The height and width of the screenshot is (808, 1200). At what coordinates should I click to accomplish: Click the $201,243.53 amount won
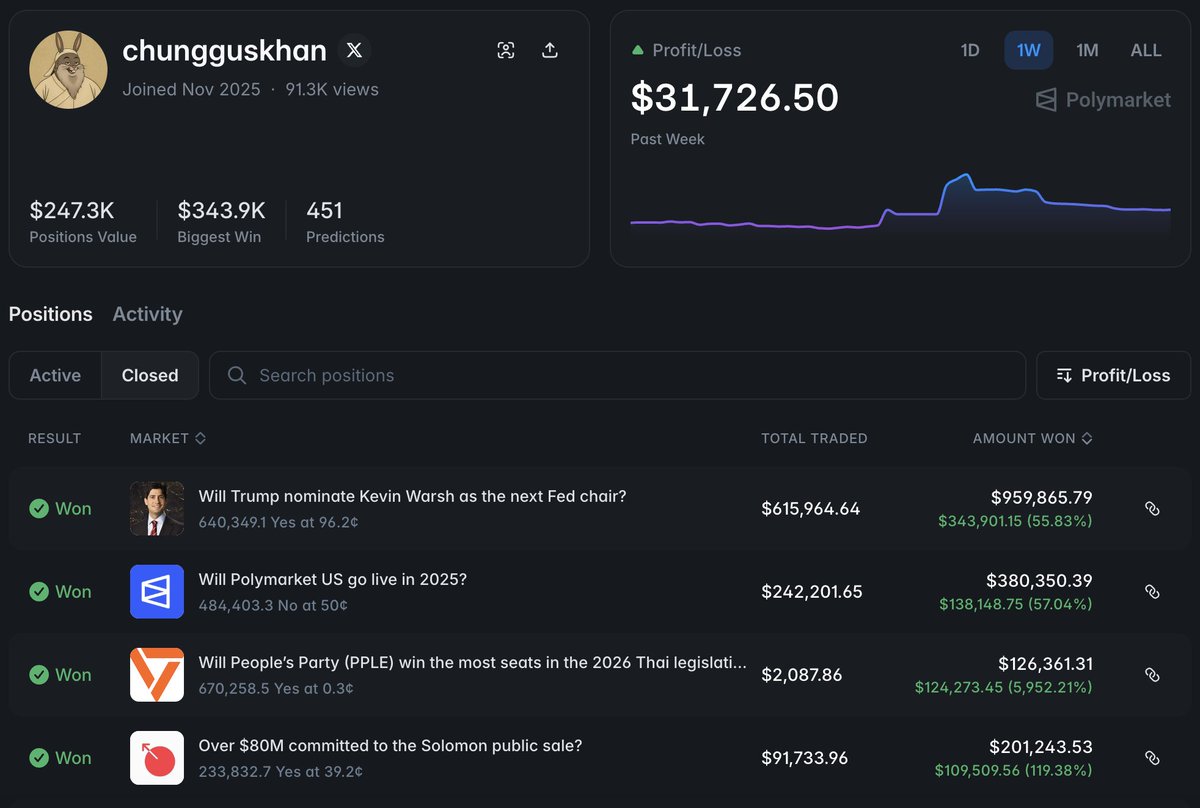[x=1041, y=746]
